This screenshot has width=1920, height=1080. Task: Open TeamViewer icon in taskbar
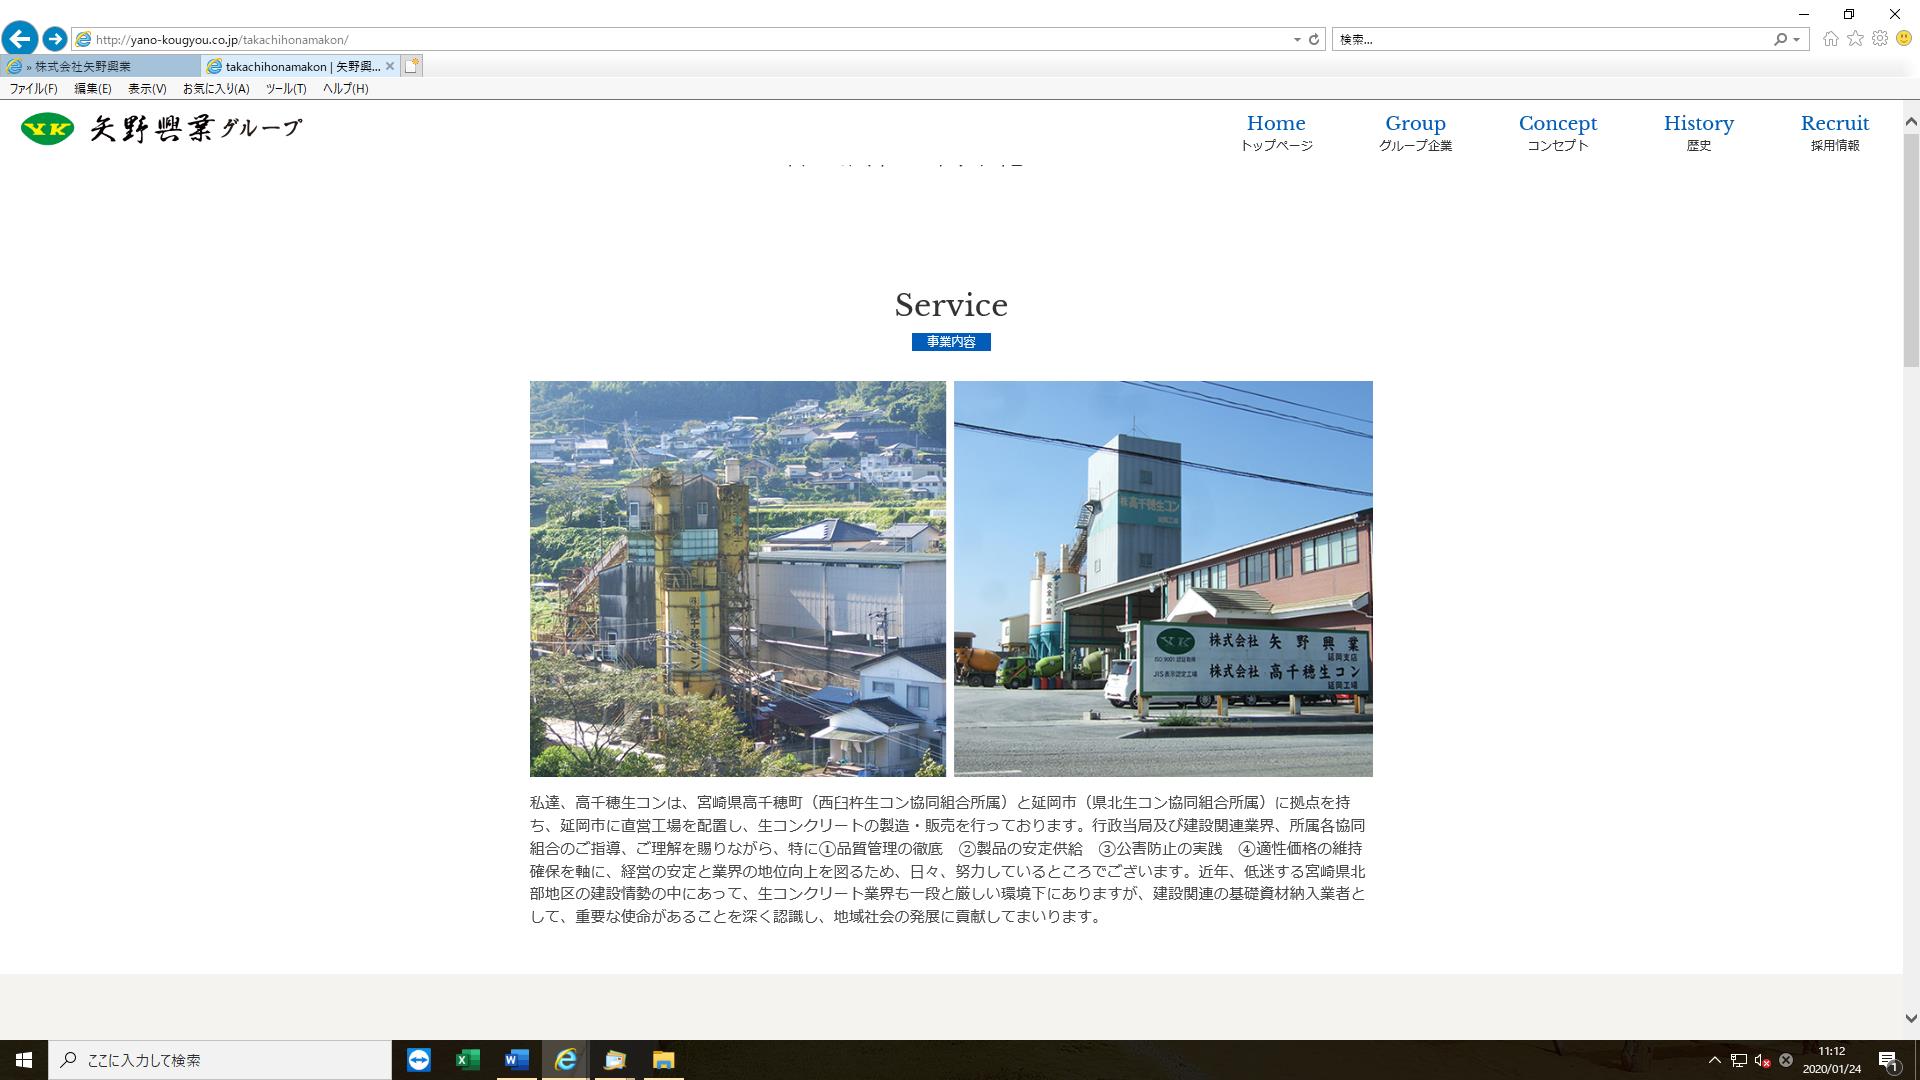pyautogui.click(x=419, y=1060)
